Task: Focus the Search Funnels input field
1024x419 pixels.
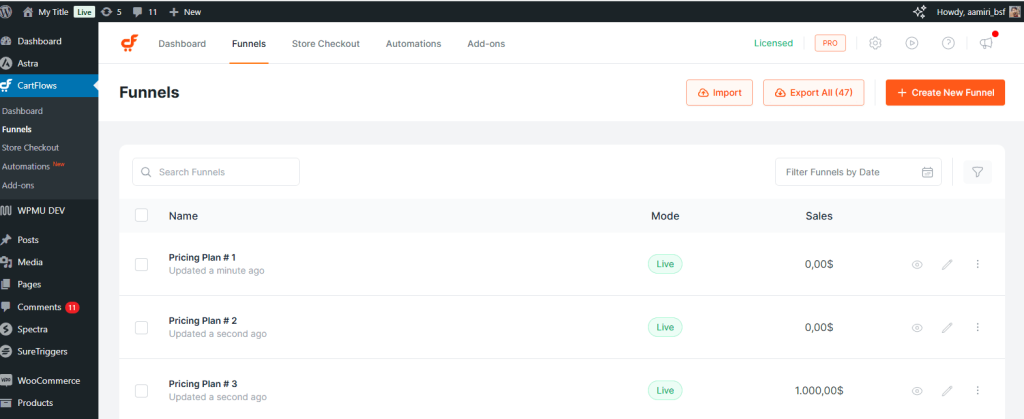Action: coord(216,172)
